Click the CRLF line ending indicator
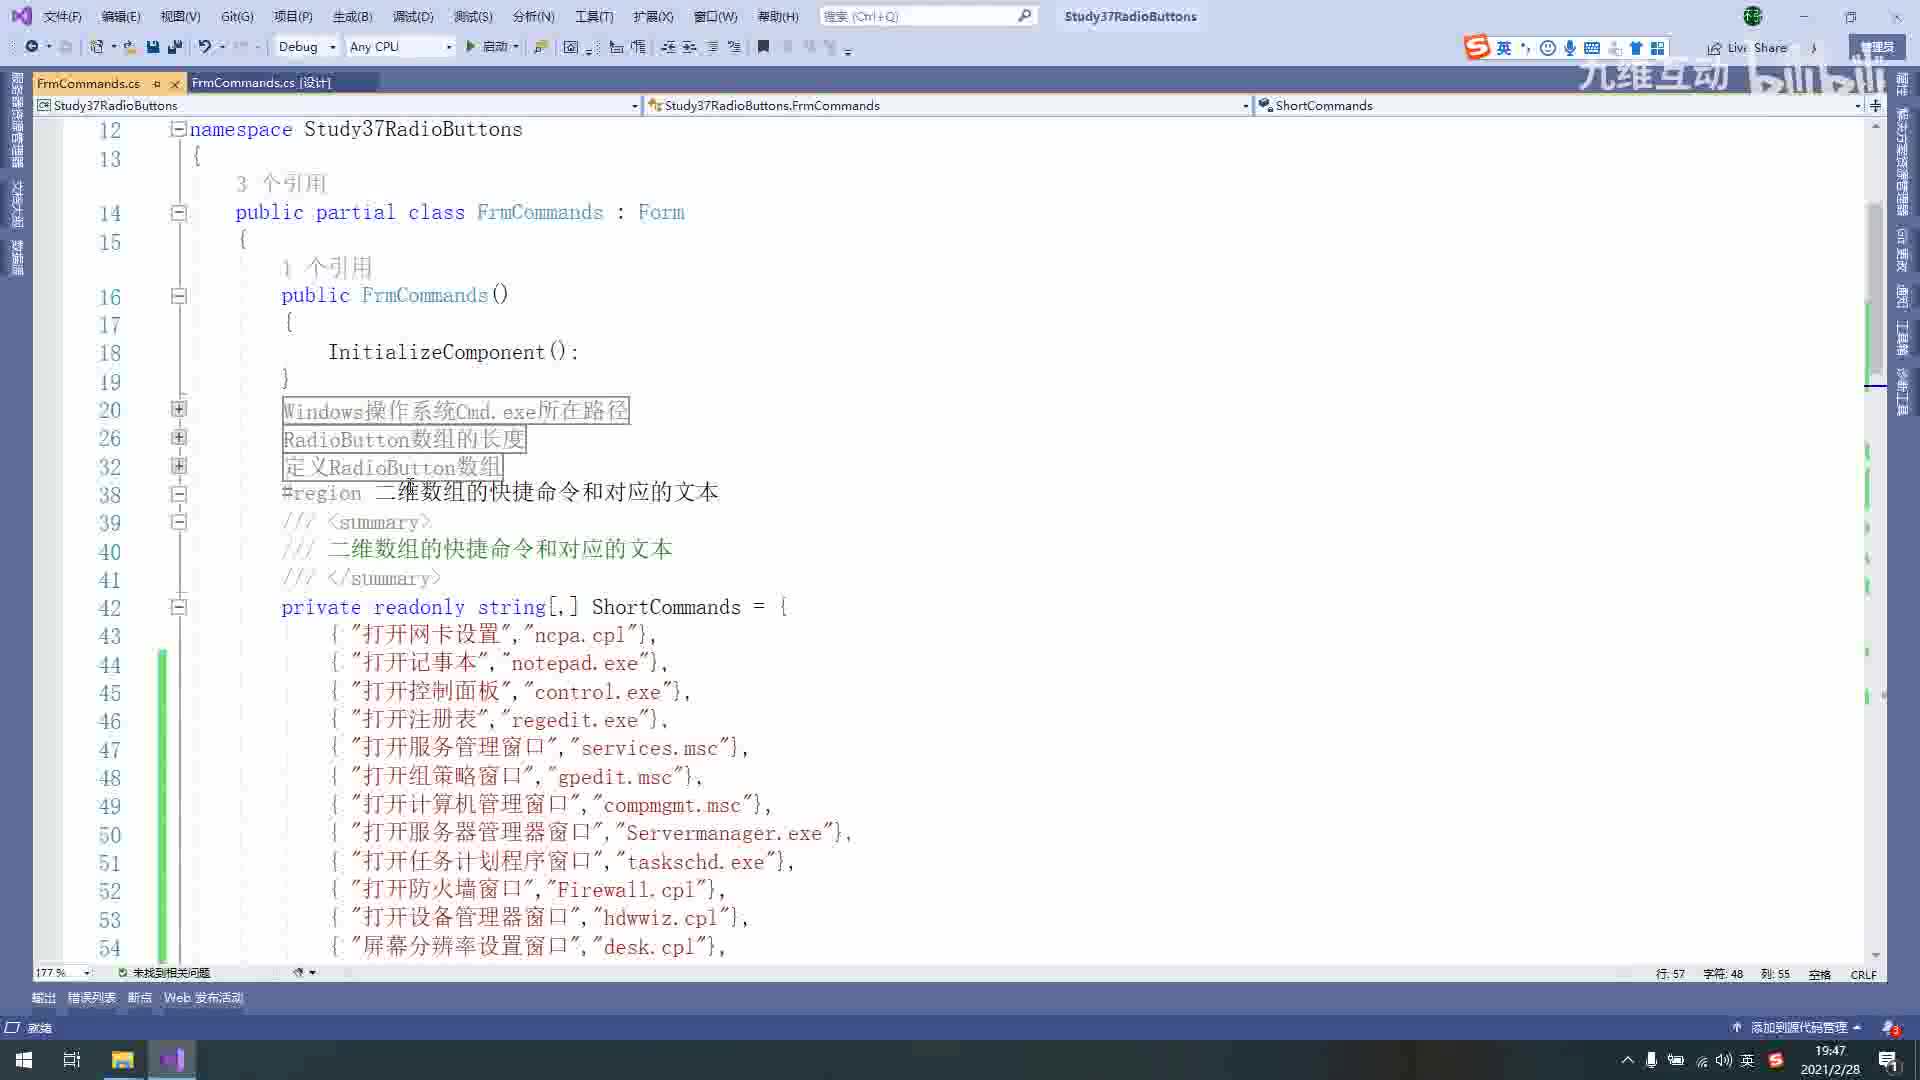The height and width of the screenshot is (1080, 1920). point(1863,974)
